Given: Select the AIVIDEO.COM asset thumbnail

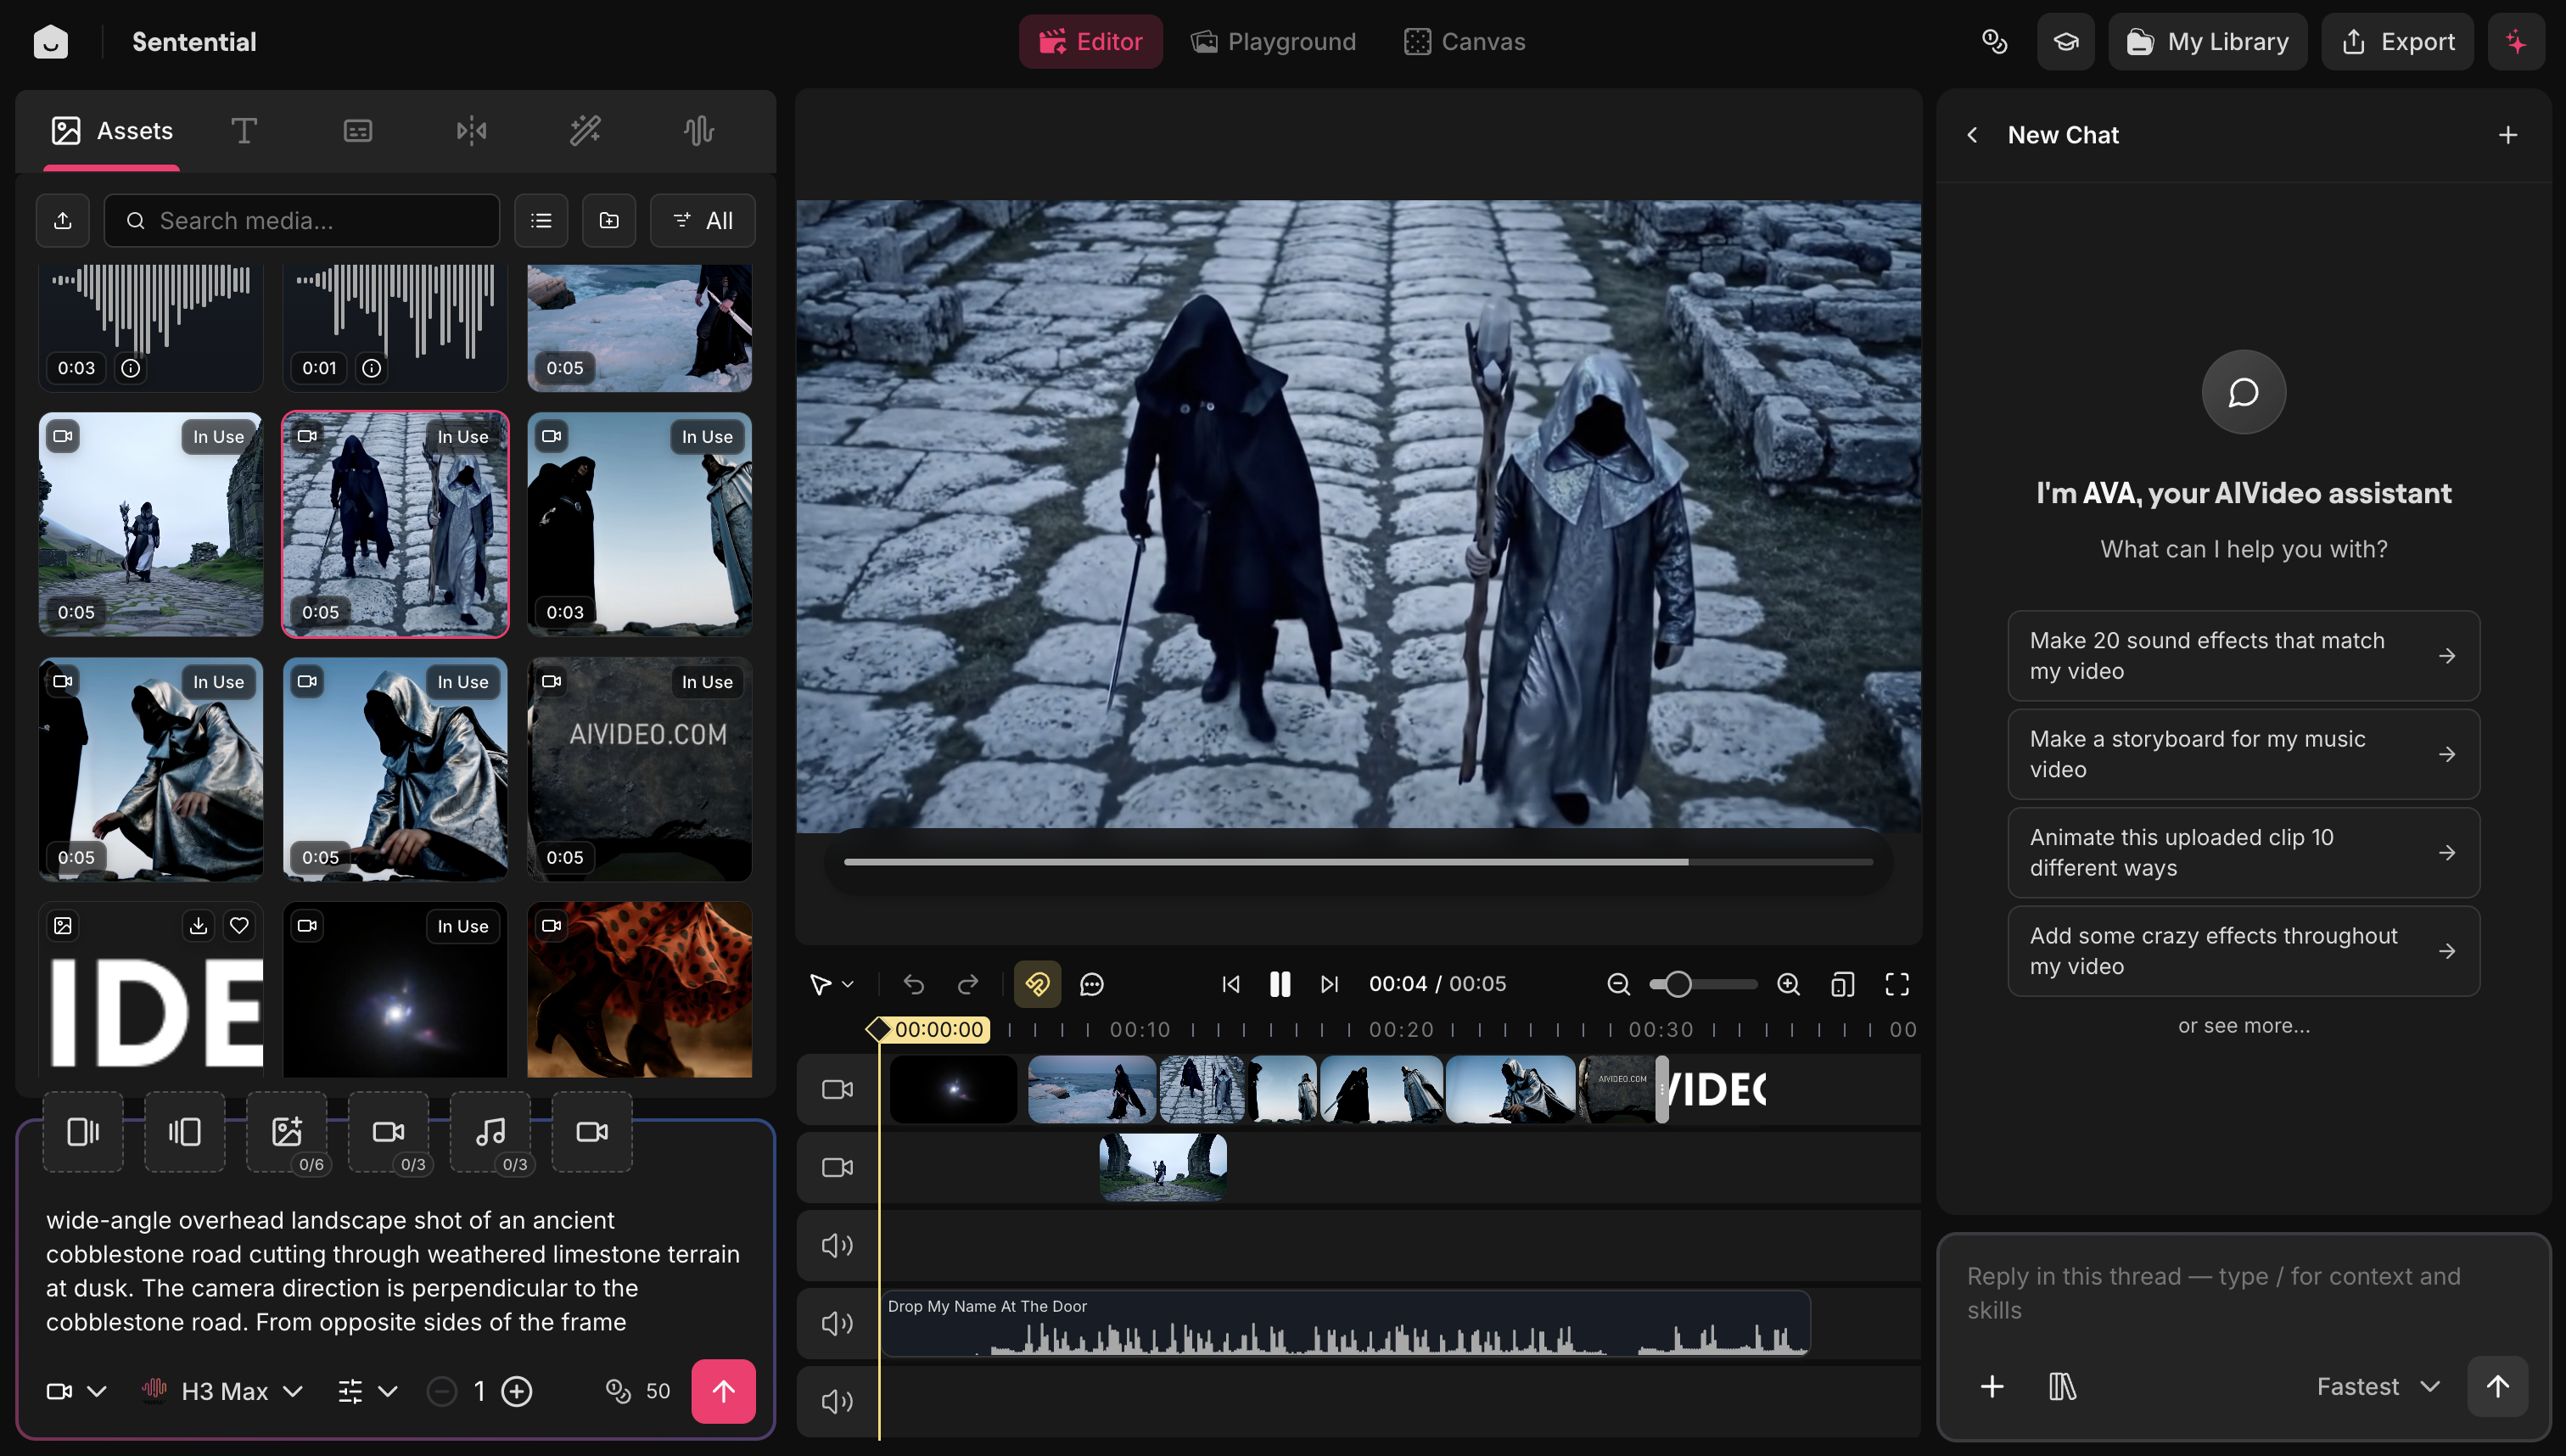Looking at the screenshot, I should (x=640, y=769).
